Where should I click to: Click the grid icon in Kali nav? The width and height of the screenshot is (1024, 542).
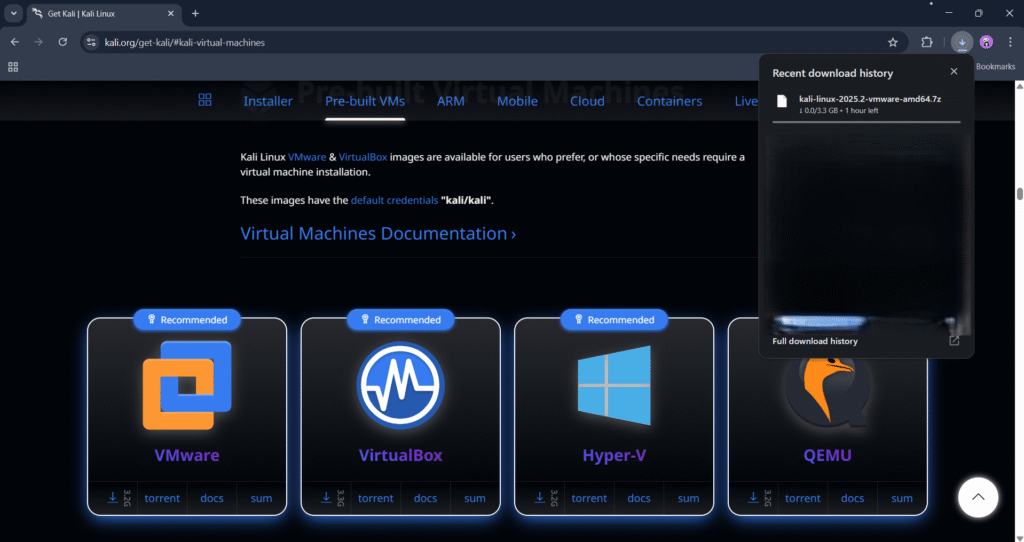(205, 100)
